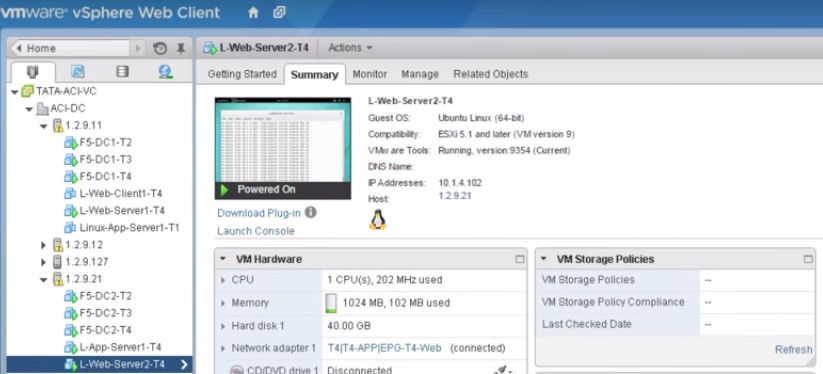Click the 40.00 GB hard disk value
The height and width of the screenshot is (374, 823).
pyautogui.click(x=349, y=326)
